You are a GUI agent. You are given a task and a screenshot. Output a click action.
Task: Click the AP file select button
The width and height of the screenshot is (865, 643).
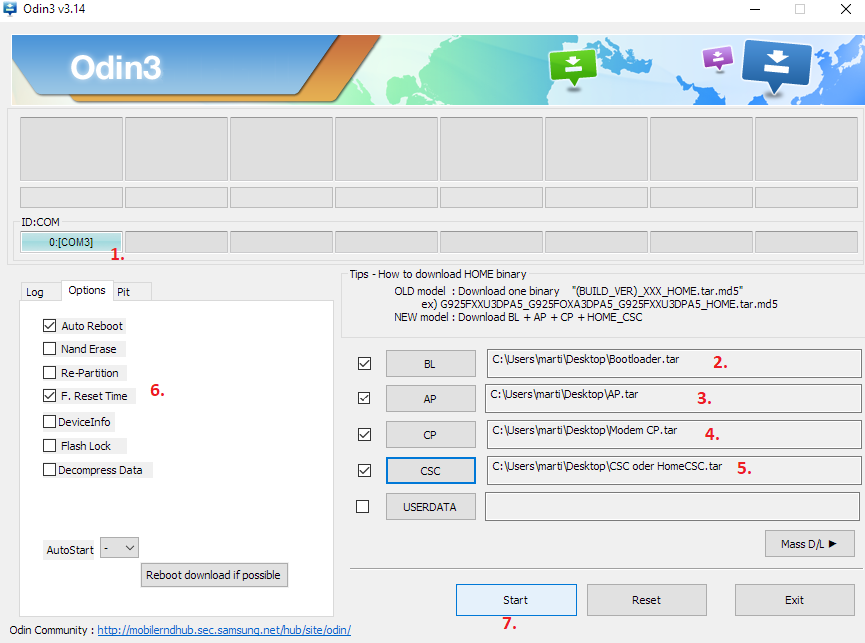tap(430, 399)
